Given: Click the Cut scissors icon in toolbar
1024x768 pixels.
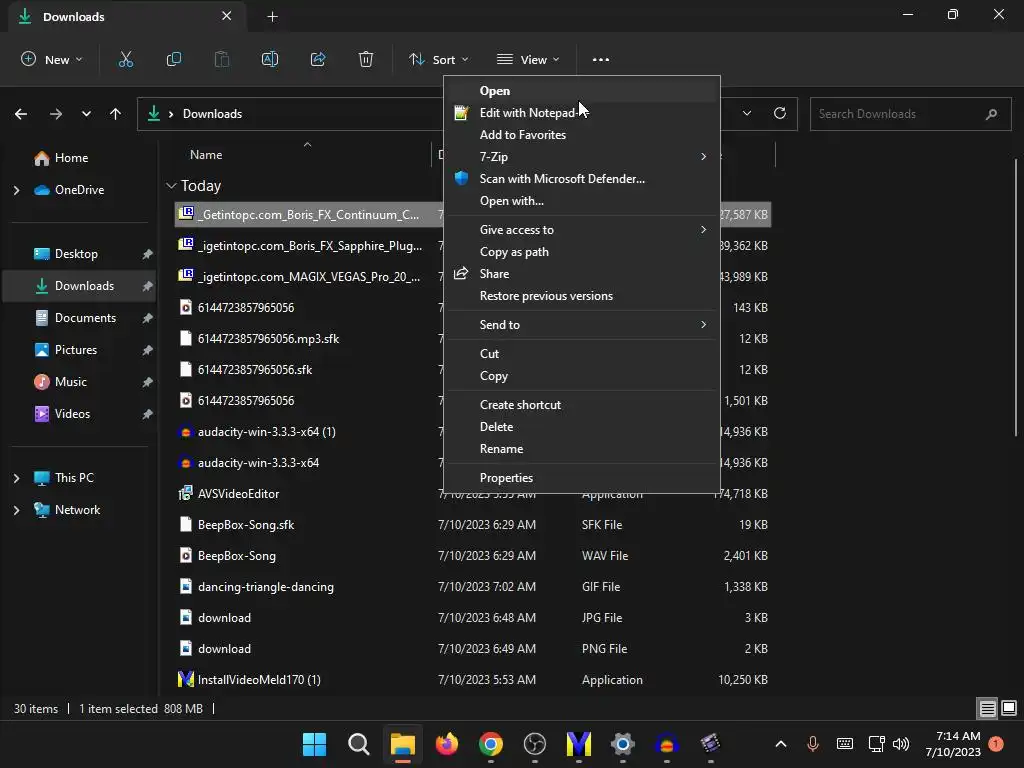Looking at the screenshot, I should coord(125,59).
